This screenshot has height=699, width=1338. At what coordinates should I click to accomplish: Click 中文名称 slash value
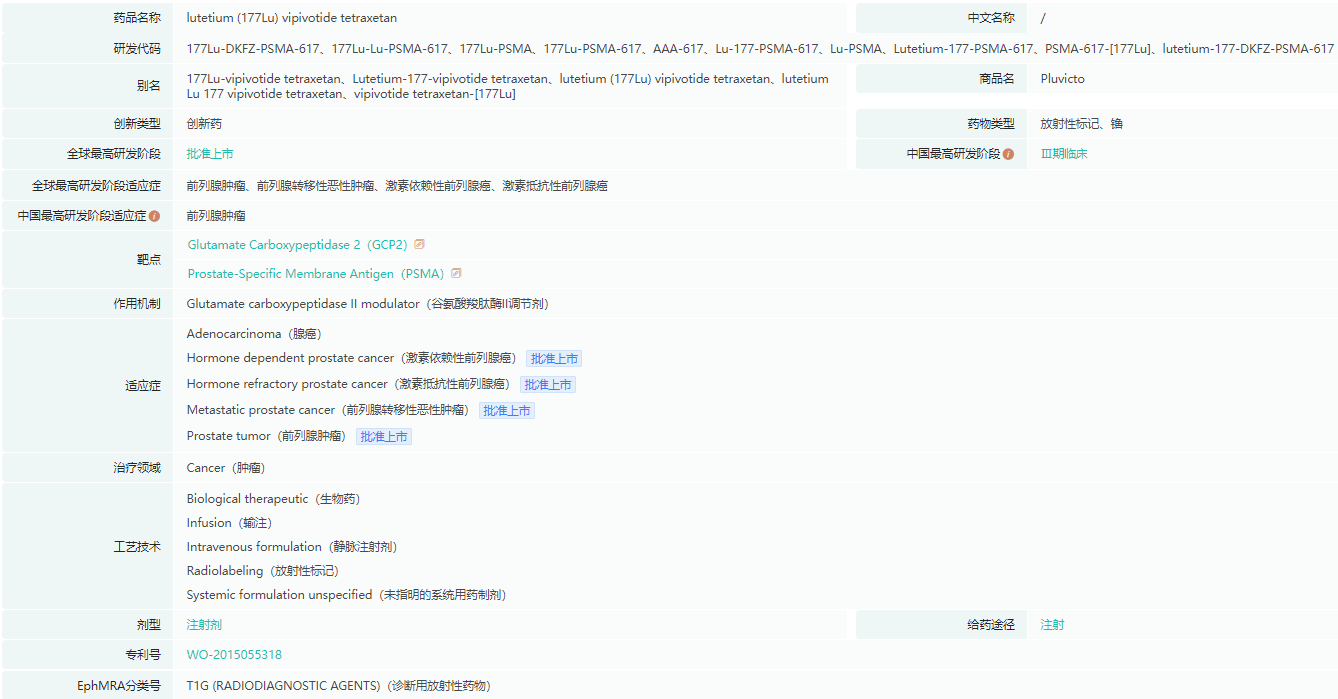(1043, 18)
